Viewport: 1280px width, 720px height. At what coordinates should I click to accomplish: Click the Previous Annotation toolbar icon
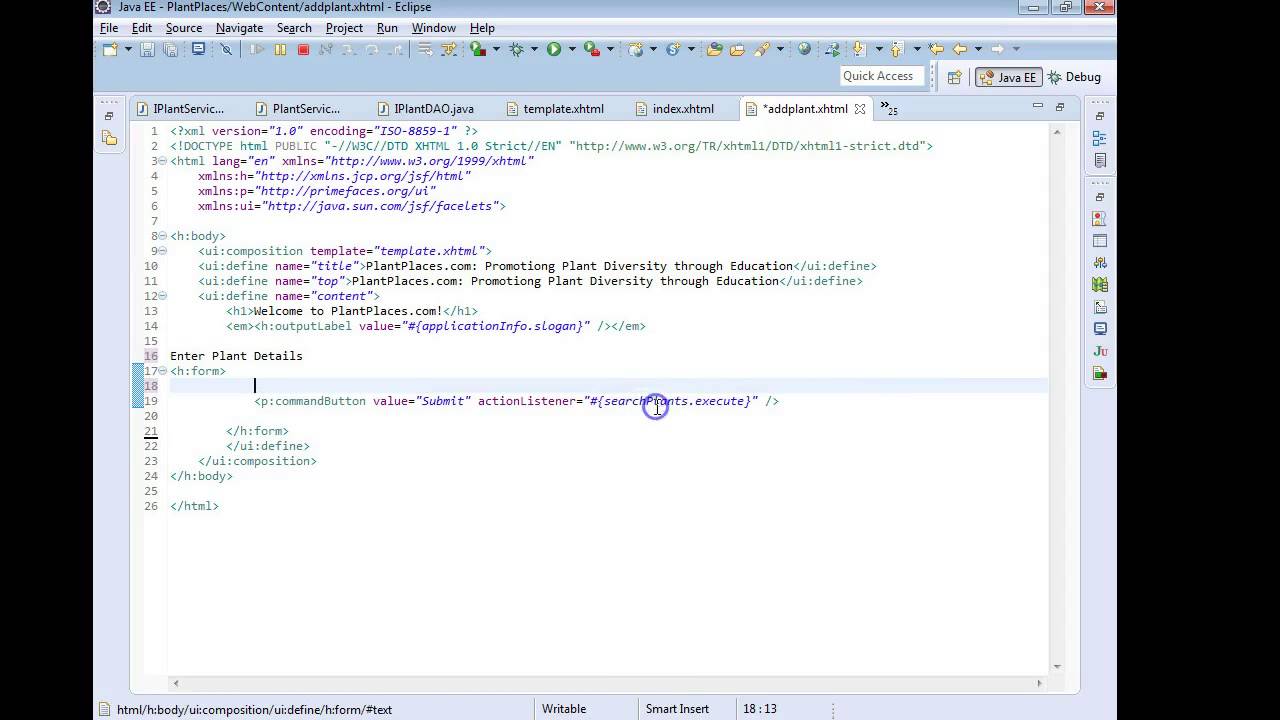(897, 49)
